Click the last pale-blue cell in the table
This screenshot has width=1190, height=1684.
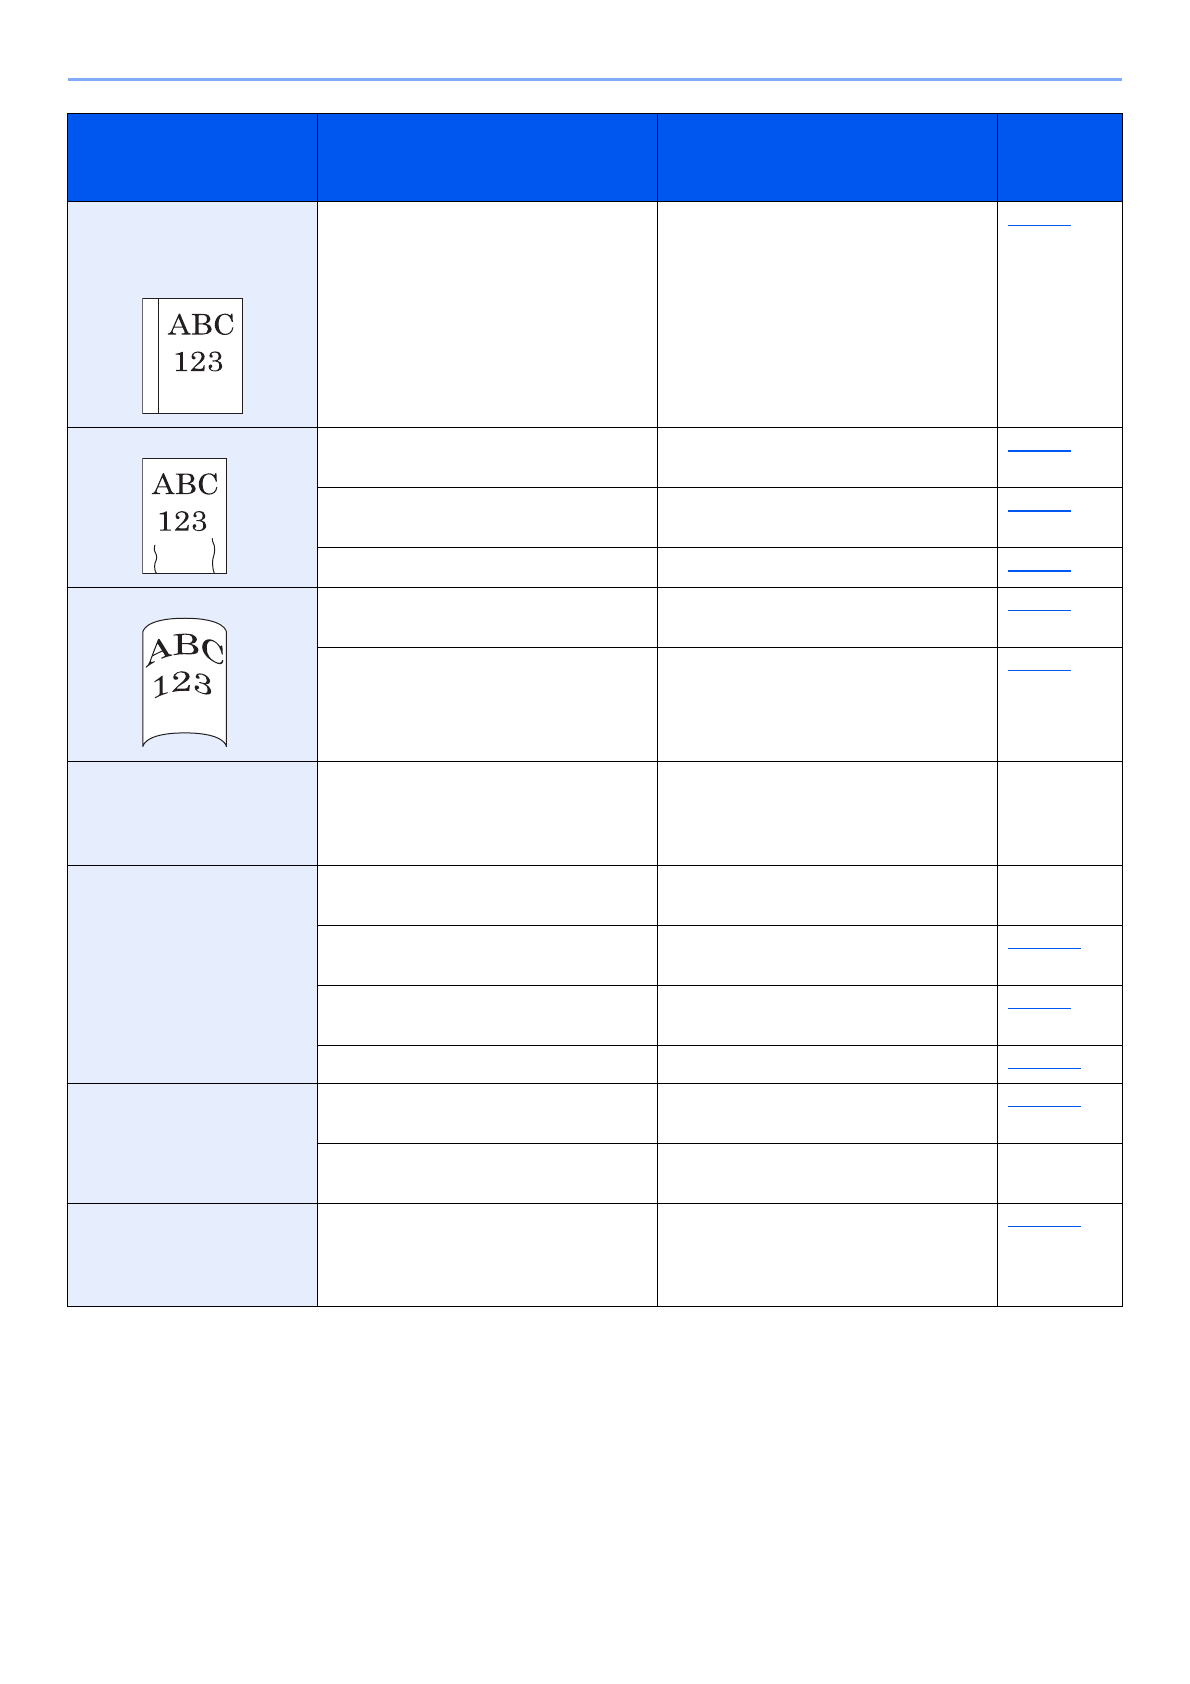pyautogui.click(x=192, y=1254)
